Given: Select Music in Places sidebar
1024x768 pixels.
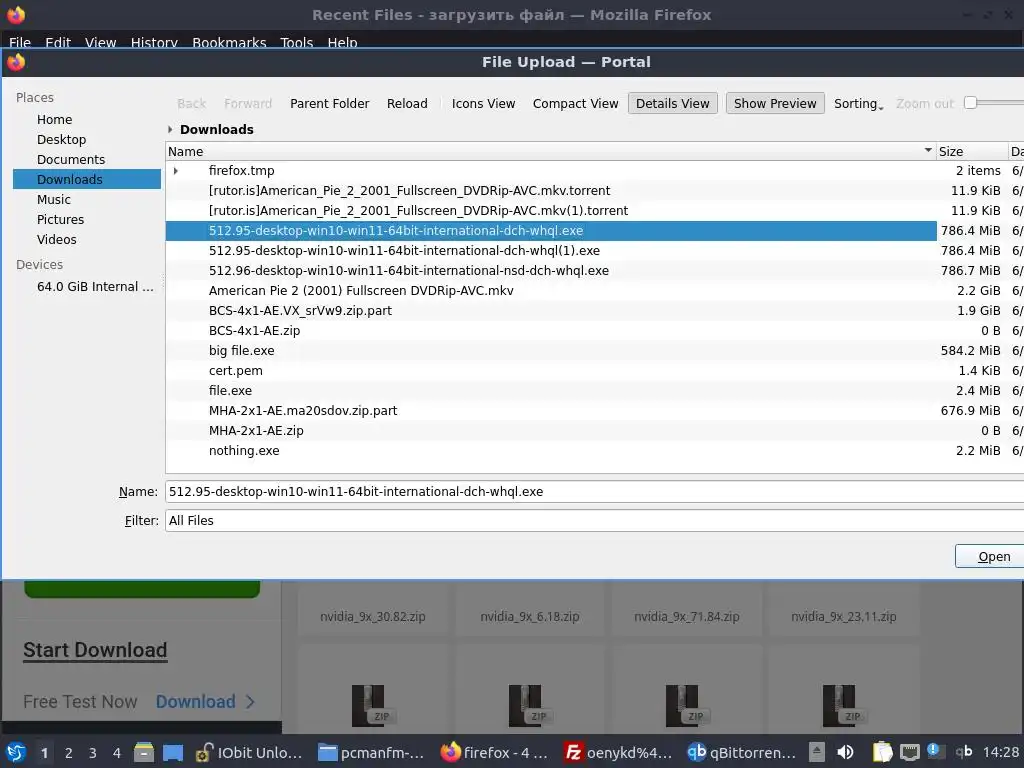Looking at the screenshot, I should tap(87, 199).
